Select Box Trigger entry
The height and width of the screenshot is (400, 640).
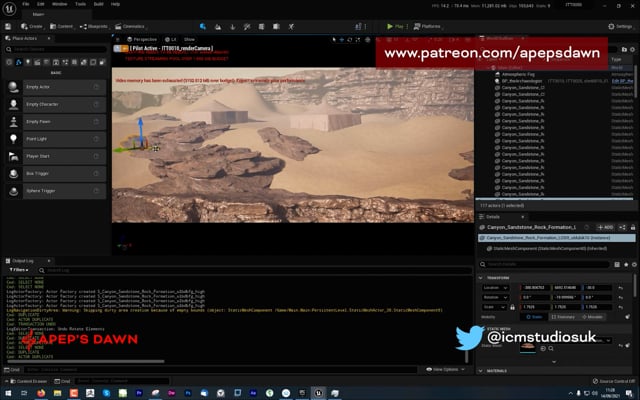56,173
